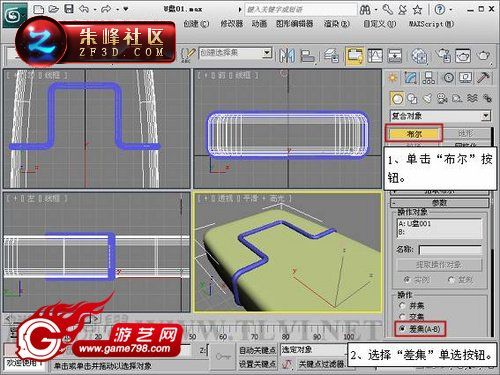The image size is (500, 375).
Task: Switch to the Display panel monitor icon
Action: point(465,78)
